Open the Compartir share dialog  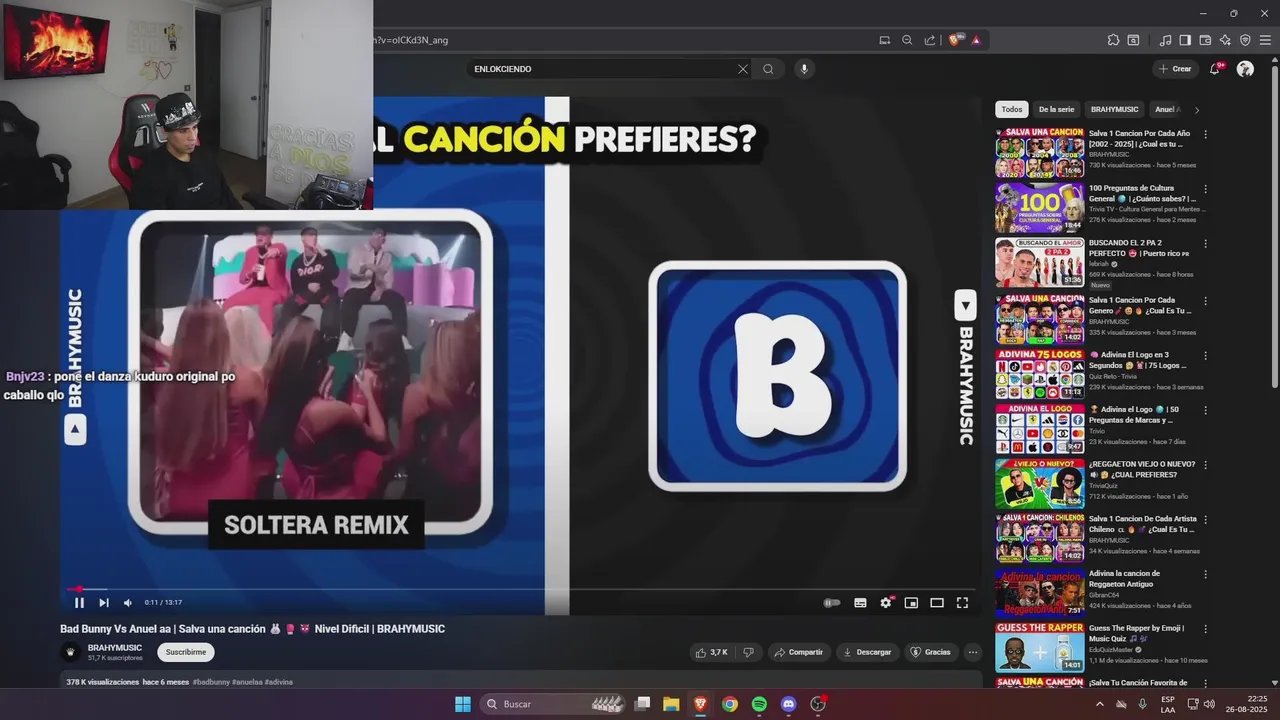[x=799, y=652]
